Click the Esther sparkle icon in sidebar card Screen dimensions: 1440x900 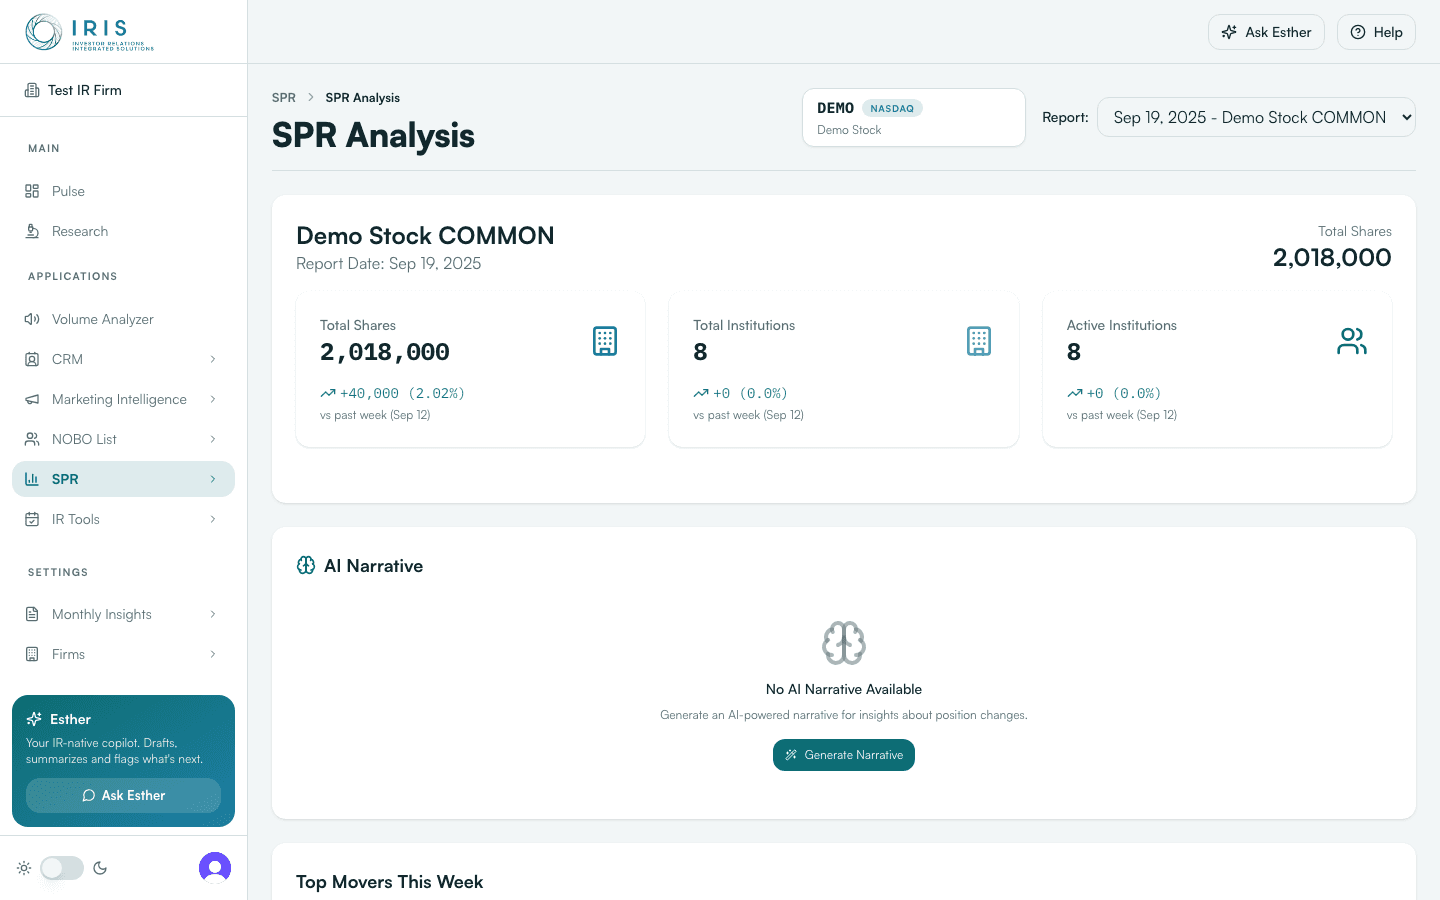click(x=34, y=719)
